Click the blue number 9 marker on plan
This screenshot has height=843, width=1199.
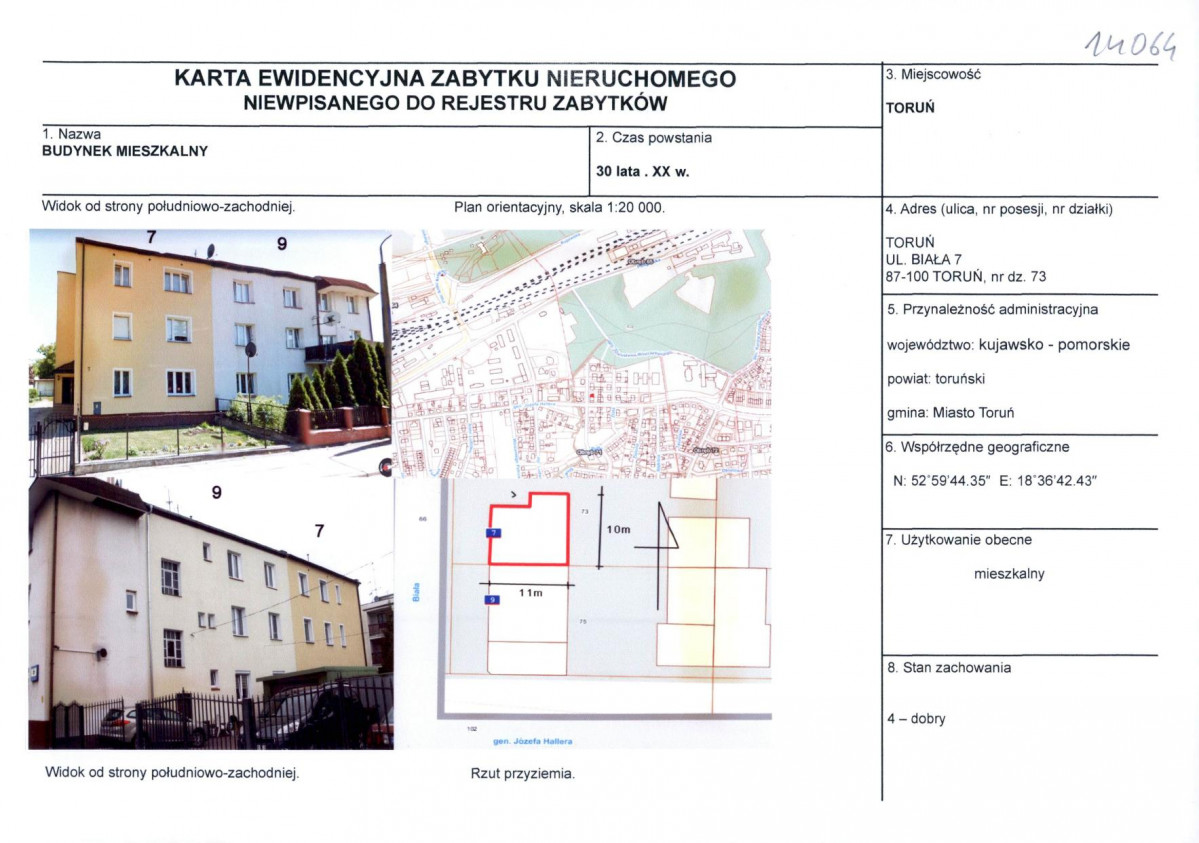tap(492, 600)
